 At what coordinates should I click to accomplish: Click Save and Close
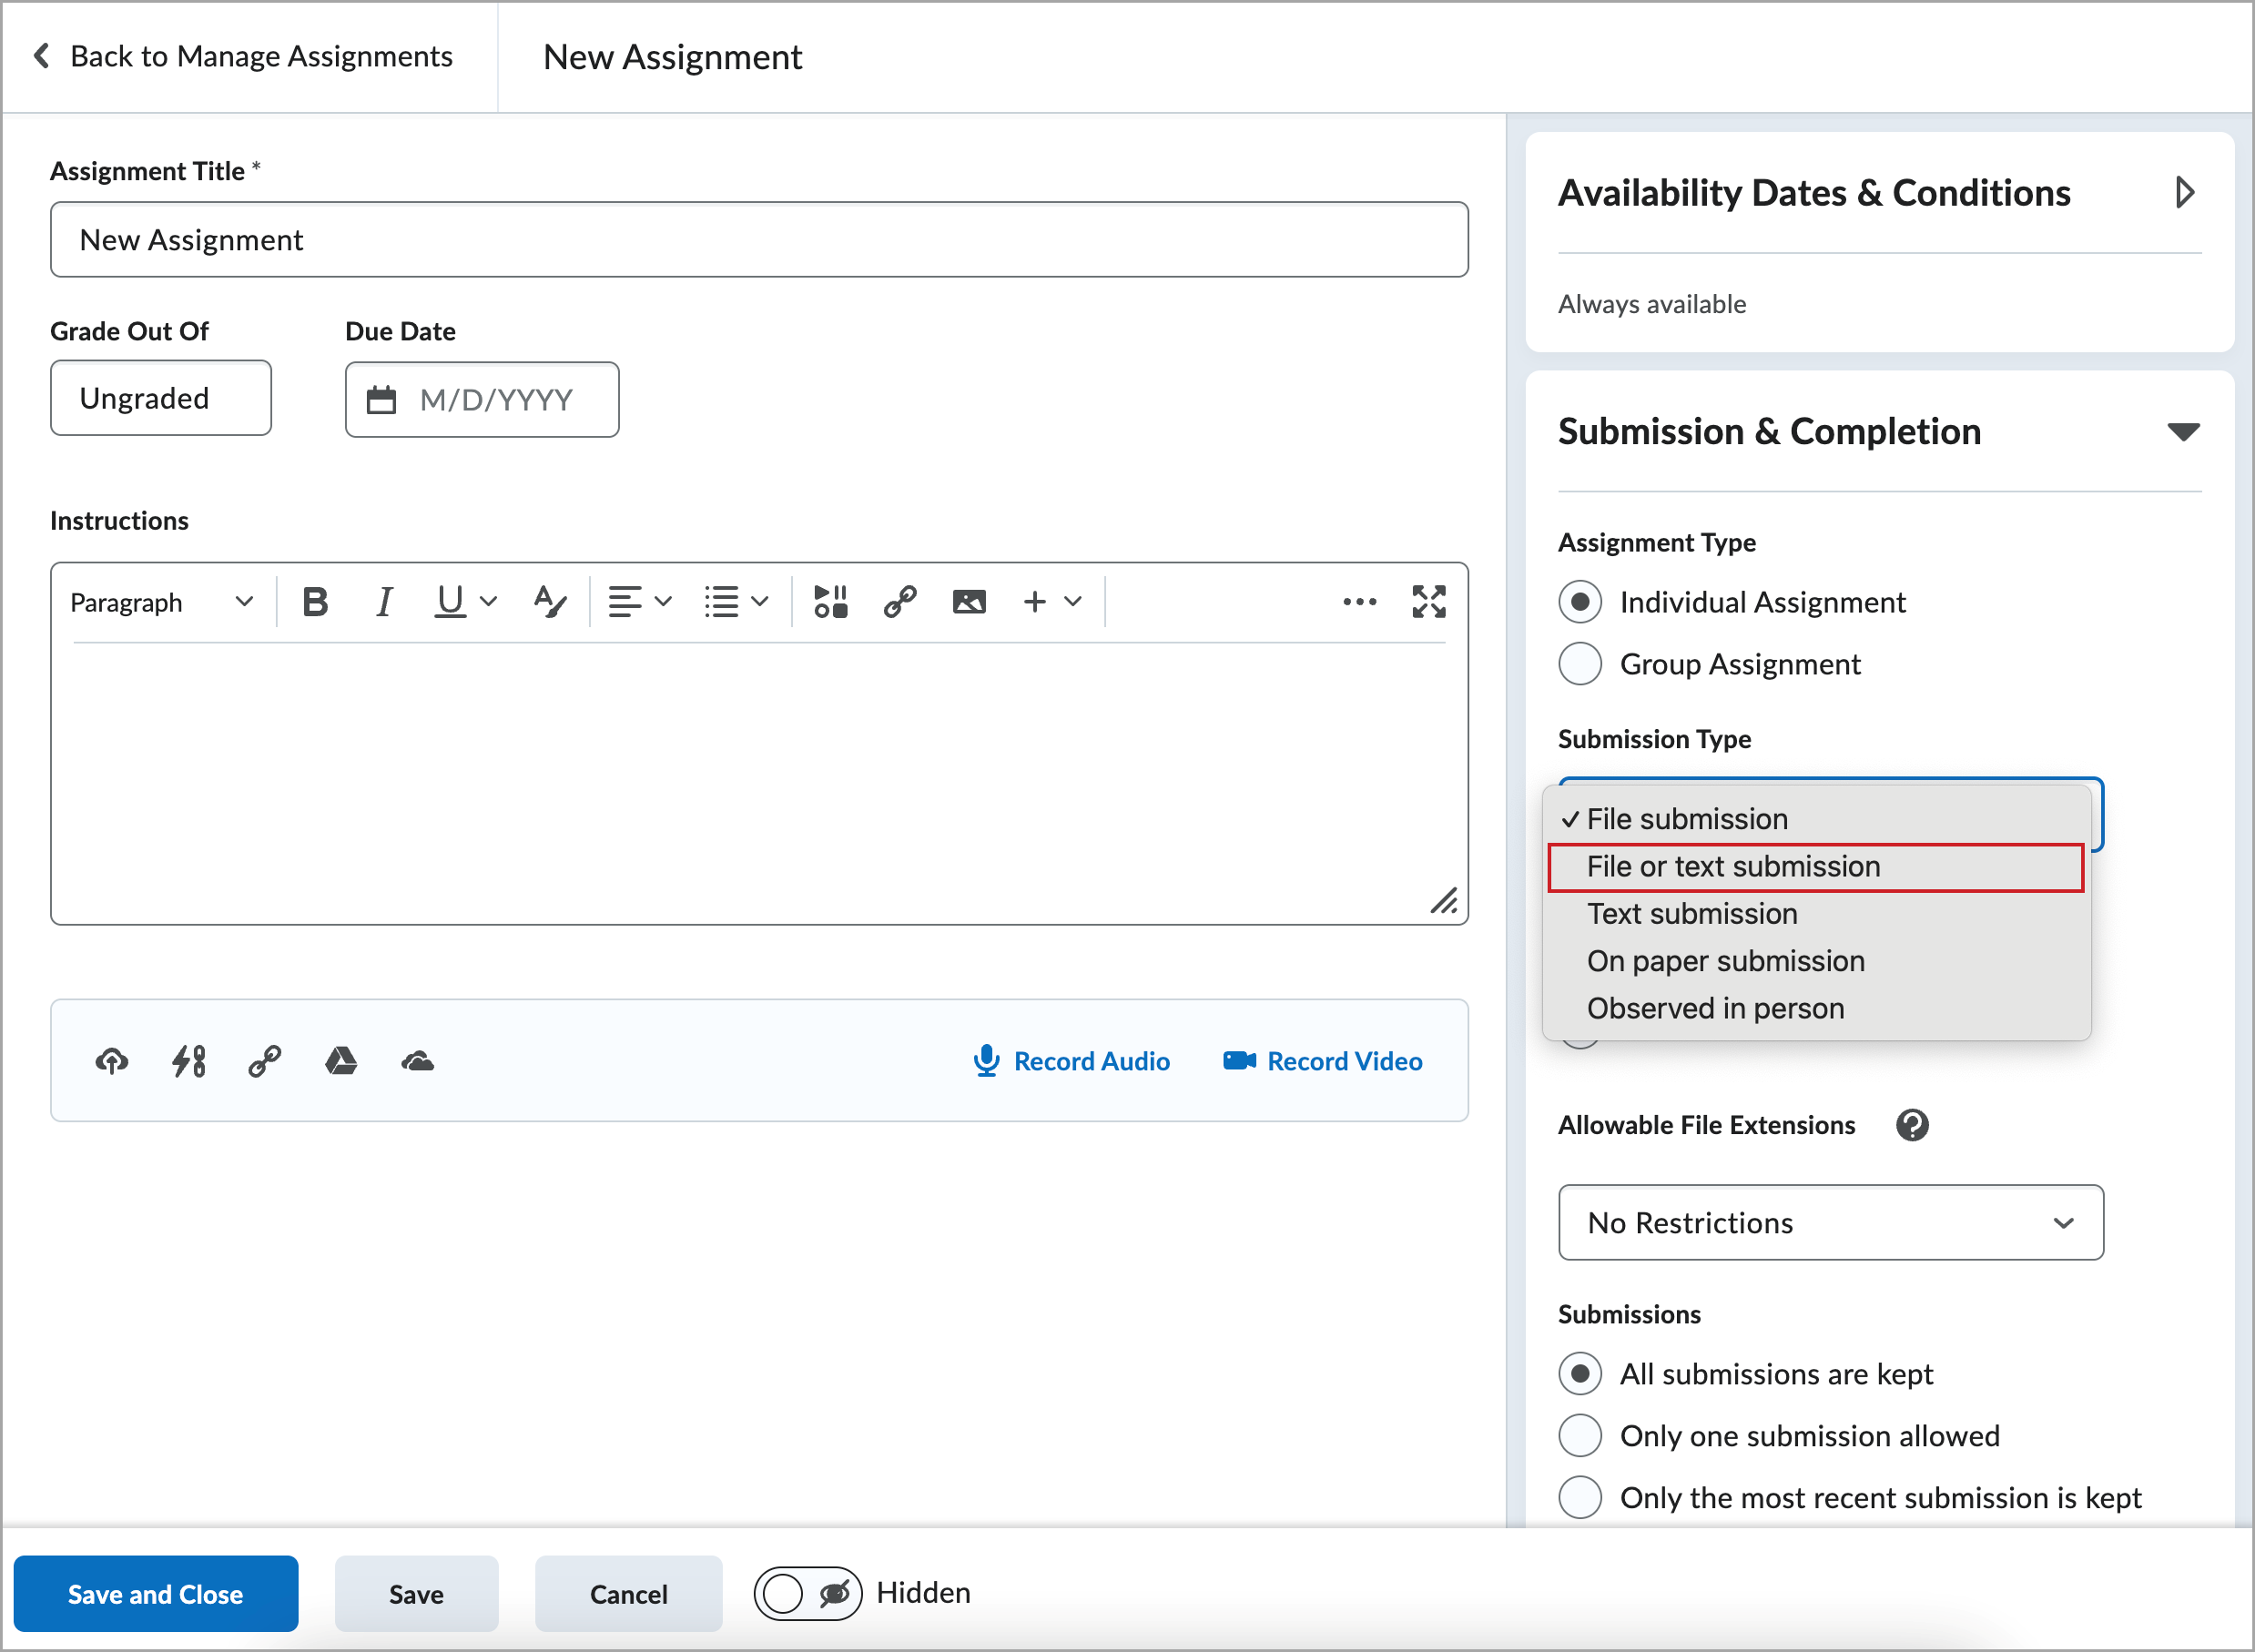[x=155, y=1593]
